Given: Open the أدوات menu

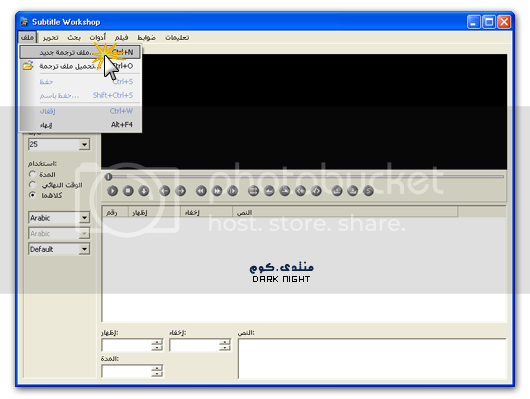Looking at the screenshot, I should (x=98, y=37).
